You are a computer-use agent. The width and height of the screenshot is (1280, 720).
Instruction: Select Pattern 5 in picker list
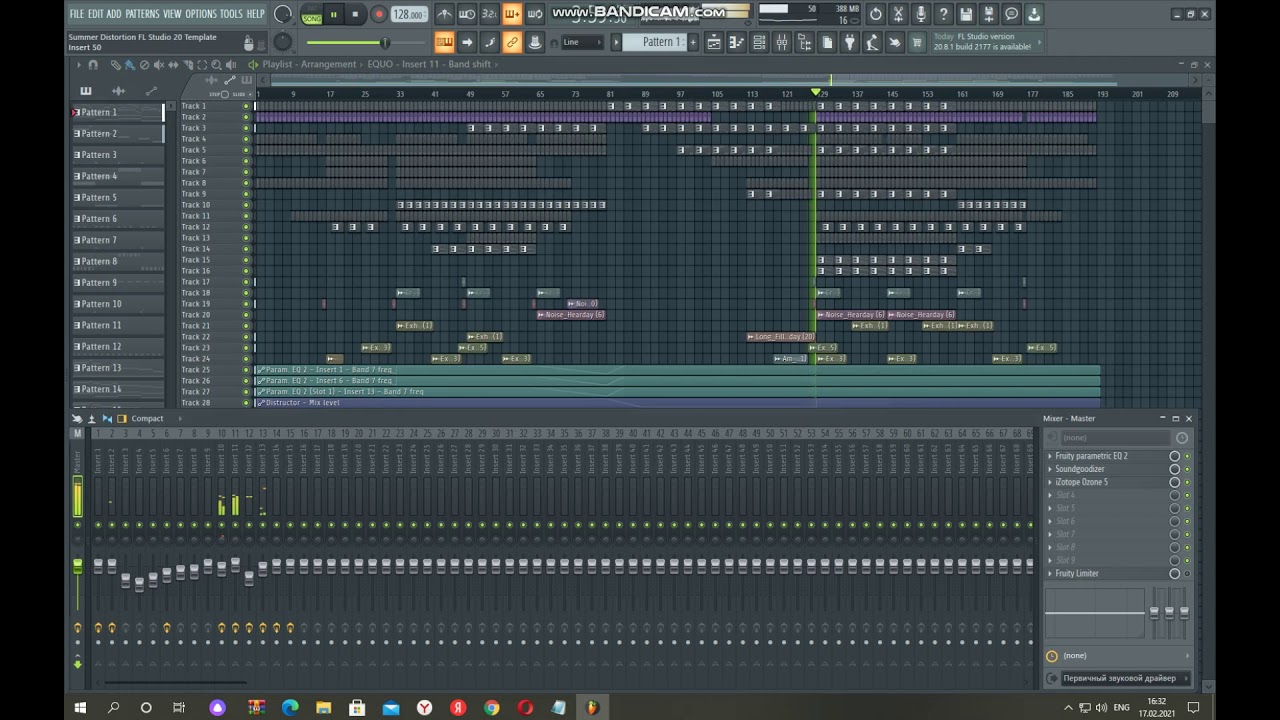[x=117, y=198]
